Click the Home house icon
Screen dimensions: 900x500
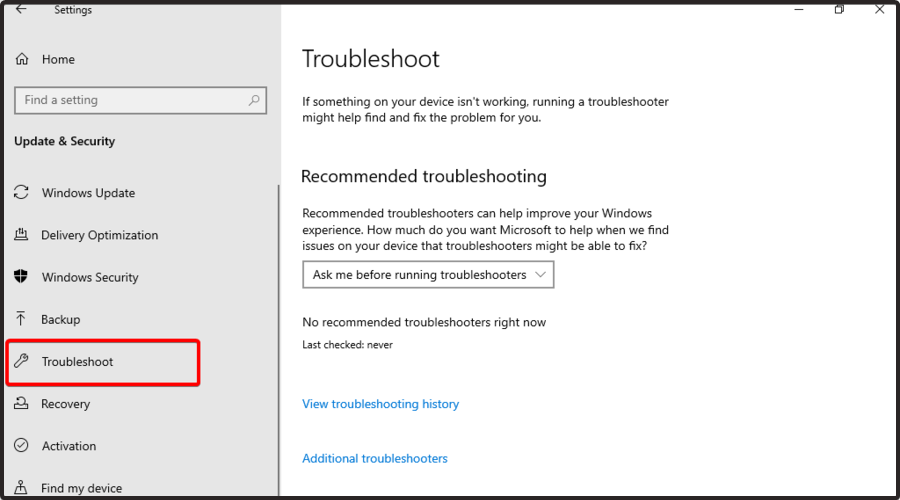click(x=22, y=59)
